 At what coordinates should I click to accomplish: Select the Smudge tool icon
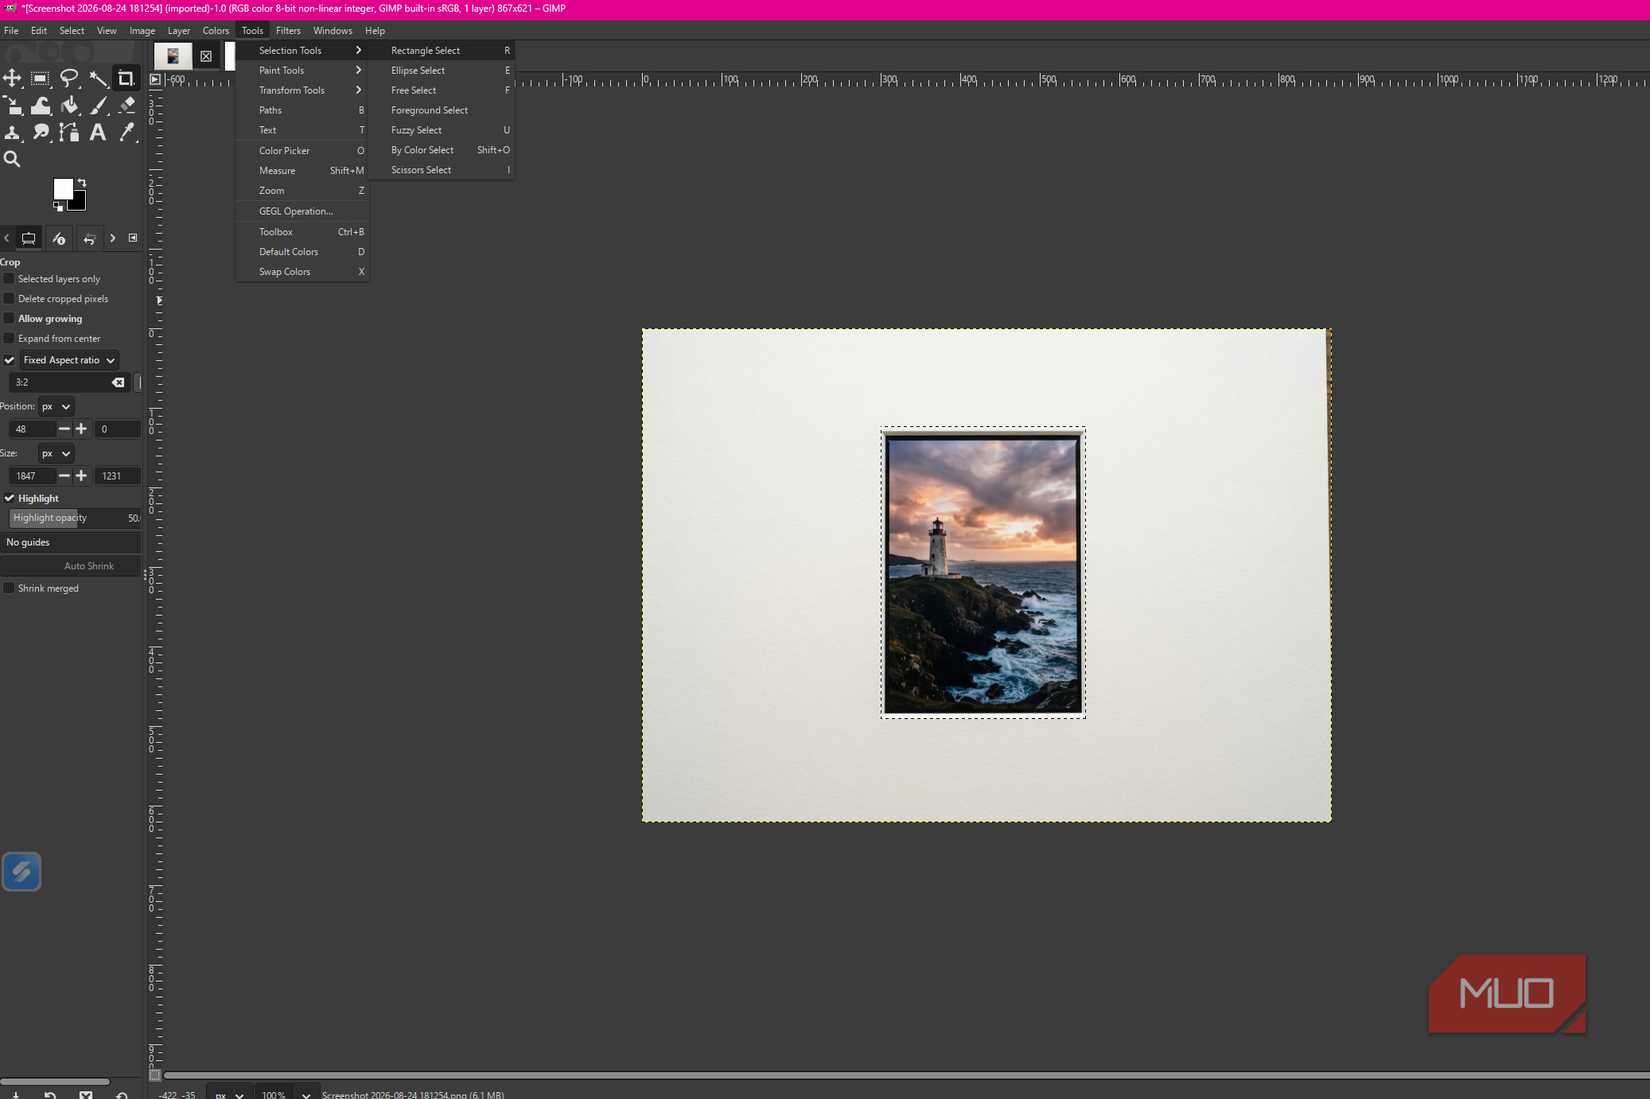[x=40, y=132]
